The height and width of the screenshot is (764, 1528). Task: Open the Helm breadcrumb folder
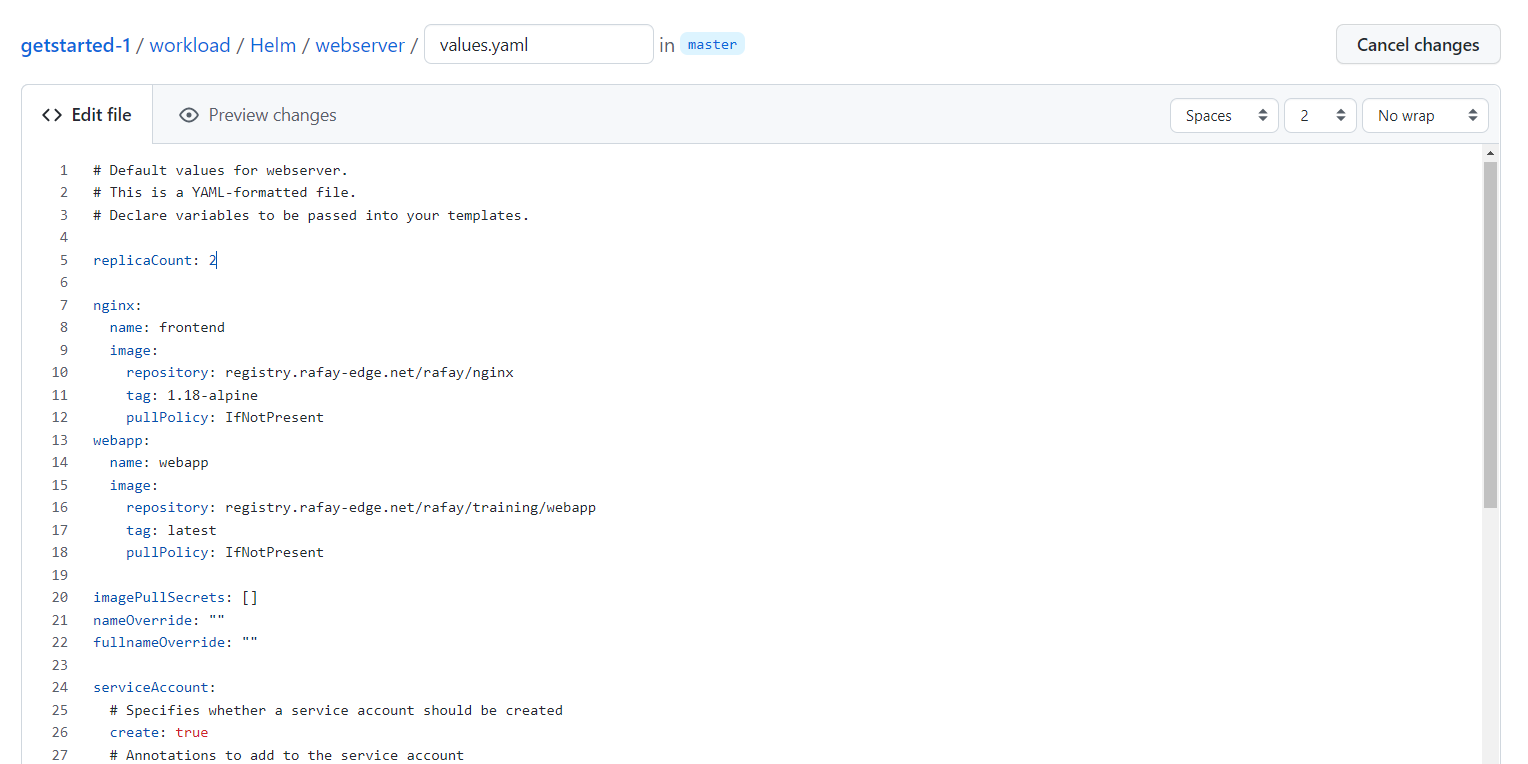pos(273,45)
